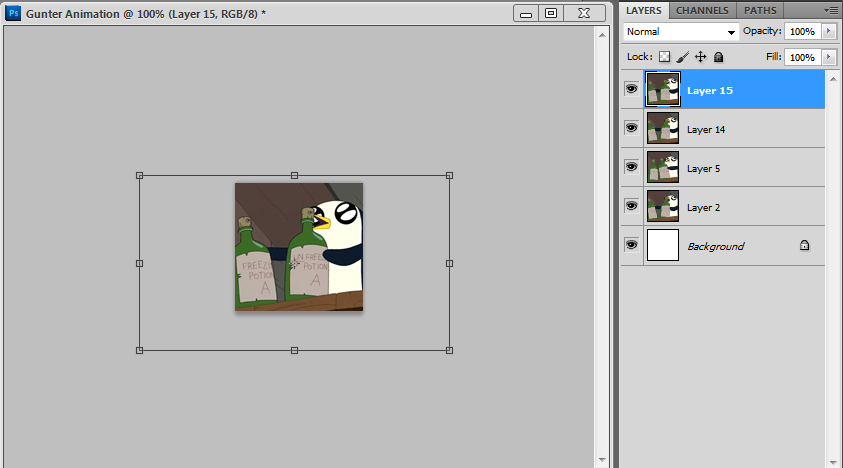Select Layer 15 thumbnail

[x=662, y=89]
